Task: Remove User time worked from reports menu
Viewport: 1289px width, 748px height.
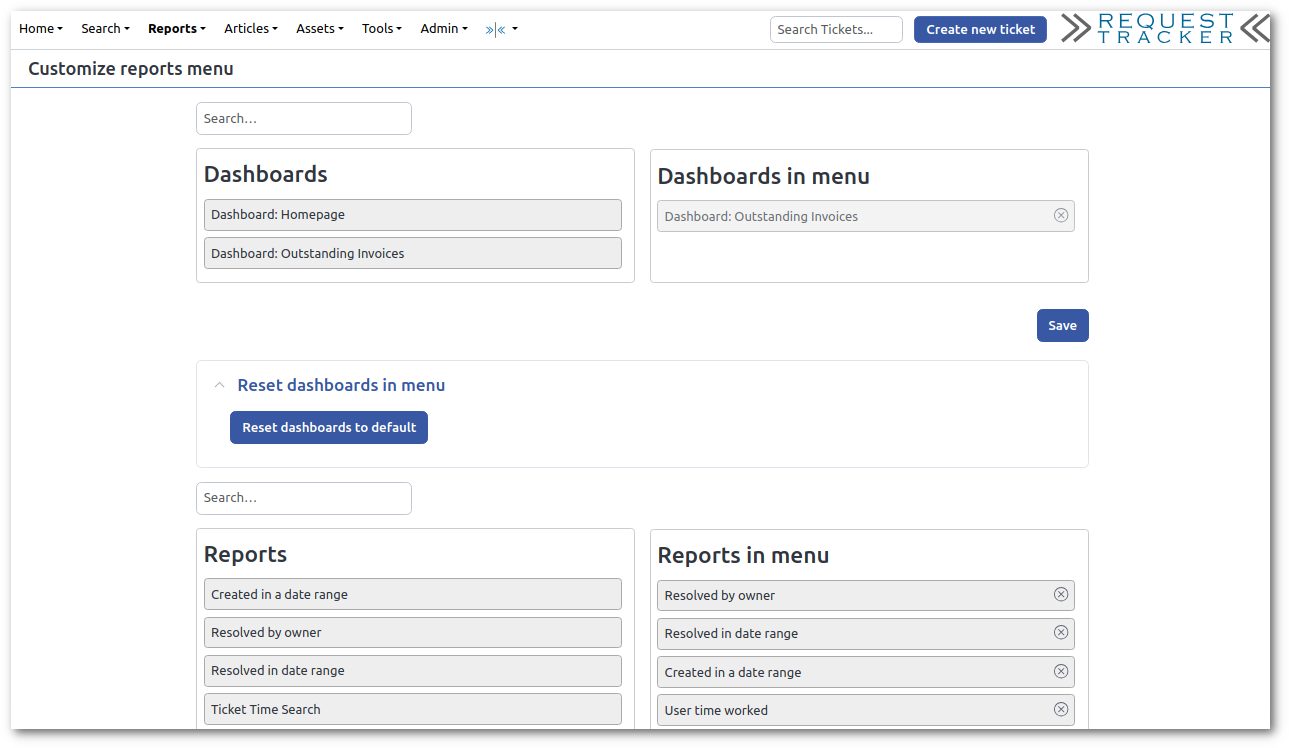Action: pos(1061,709)
